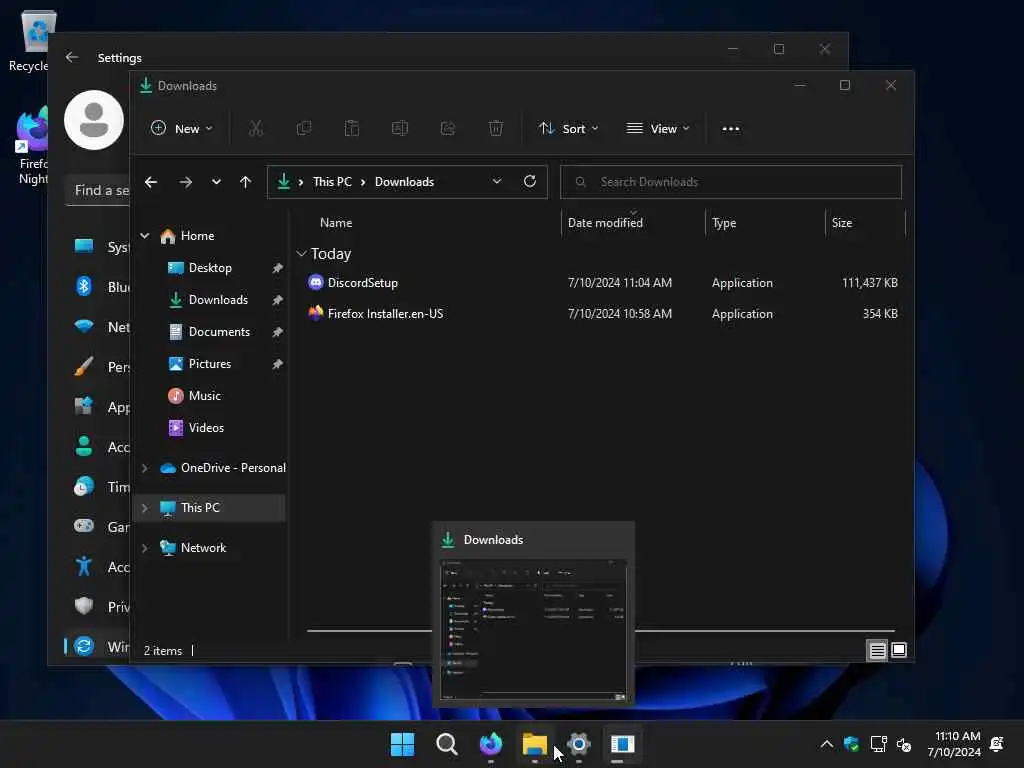This screenshot has width=1024, height=768.
Task: Select Videos in navigation pane
Action: [x=206, y=428]
